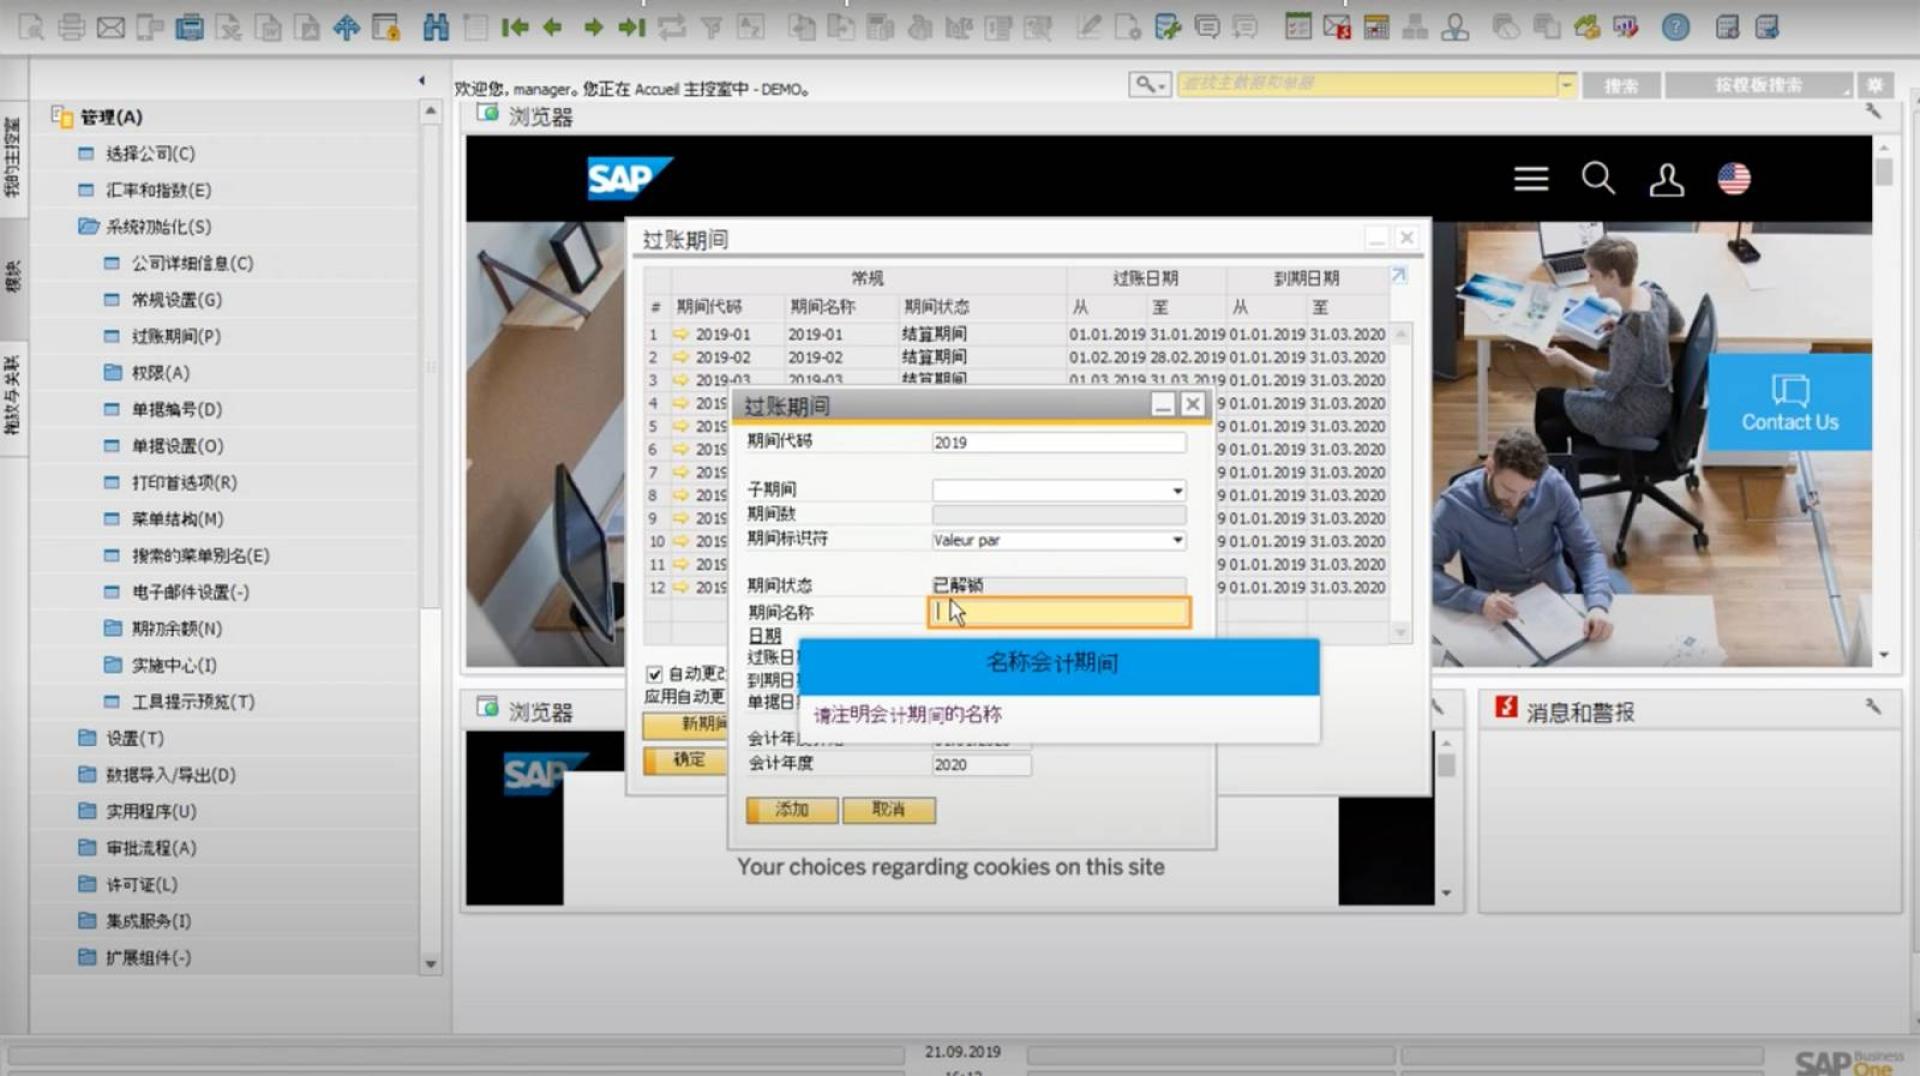
Task: Open the 子期间 dropdown list
Action: pos(1177,491)
